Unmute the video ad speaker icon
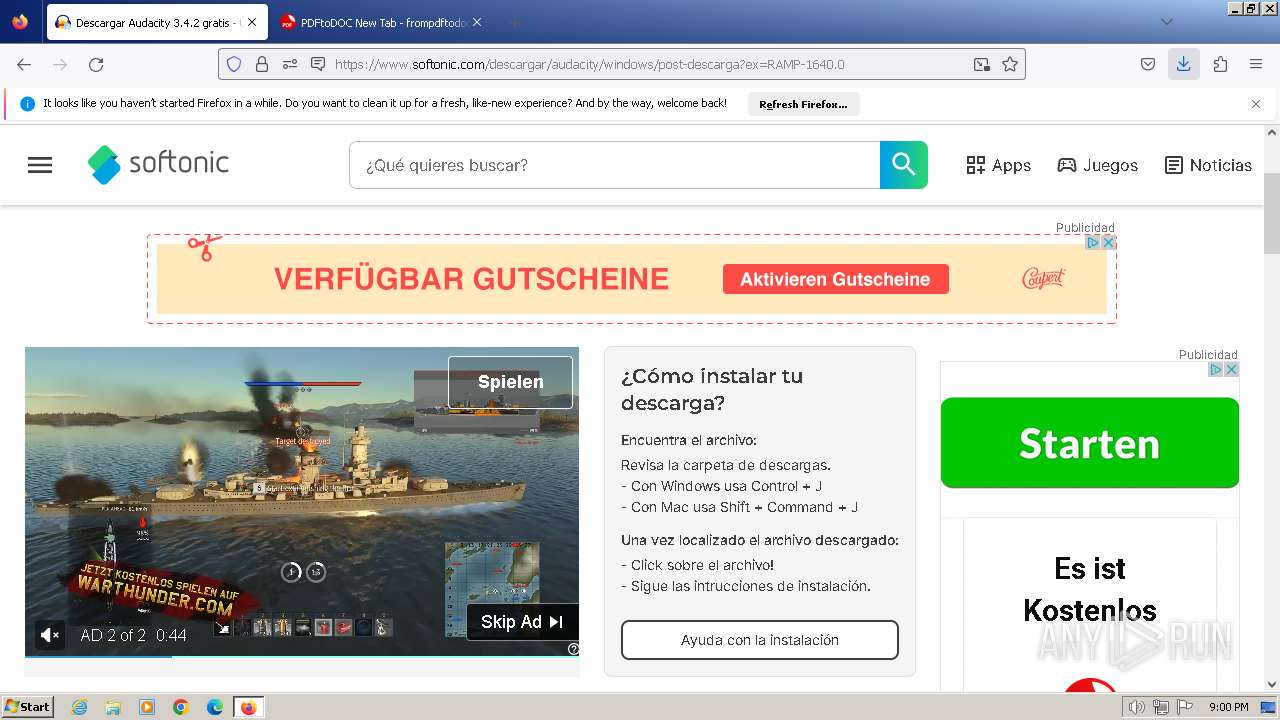Screen dimensions: 1280x720 click(50, 634)
